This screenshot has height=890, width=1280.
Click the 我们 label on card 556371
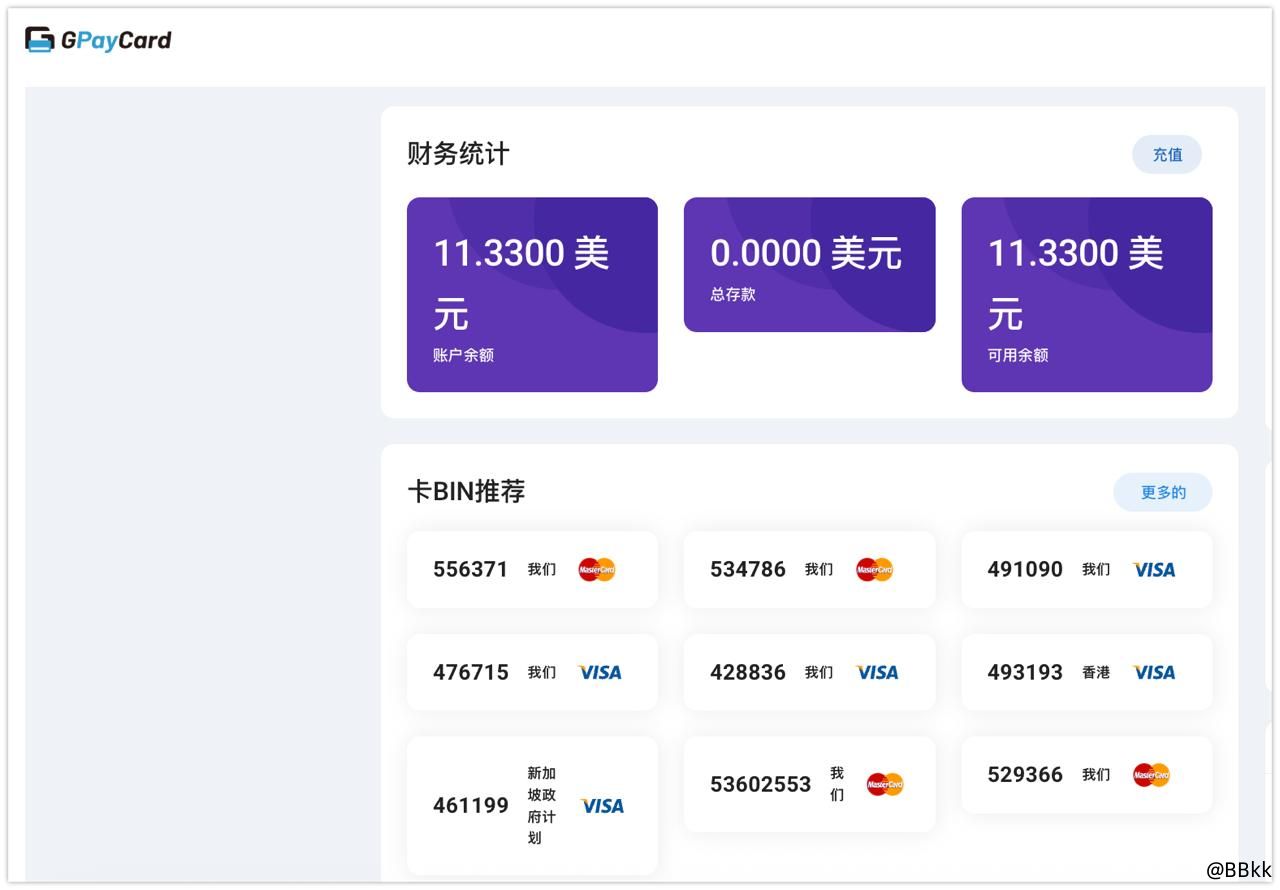click(x=542, y=570)
